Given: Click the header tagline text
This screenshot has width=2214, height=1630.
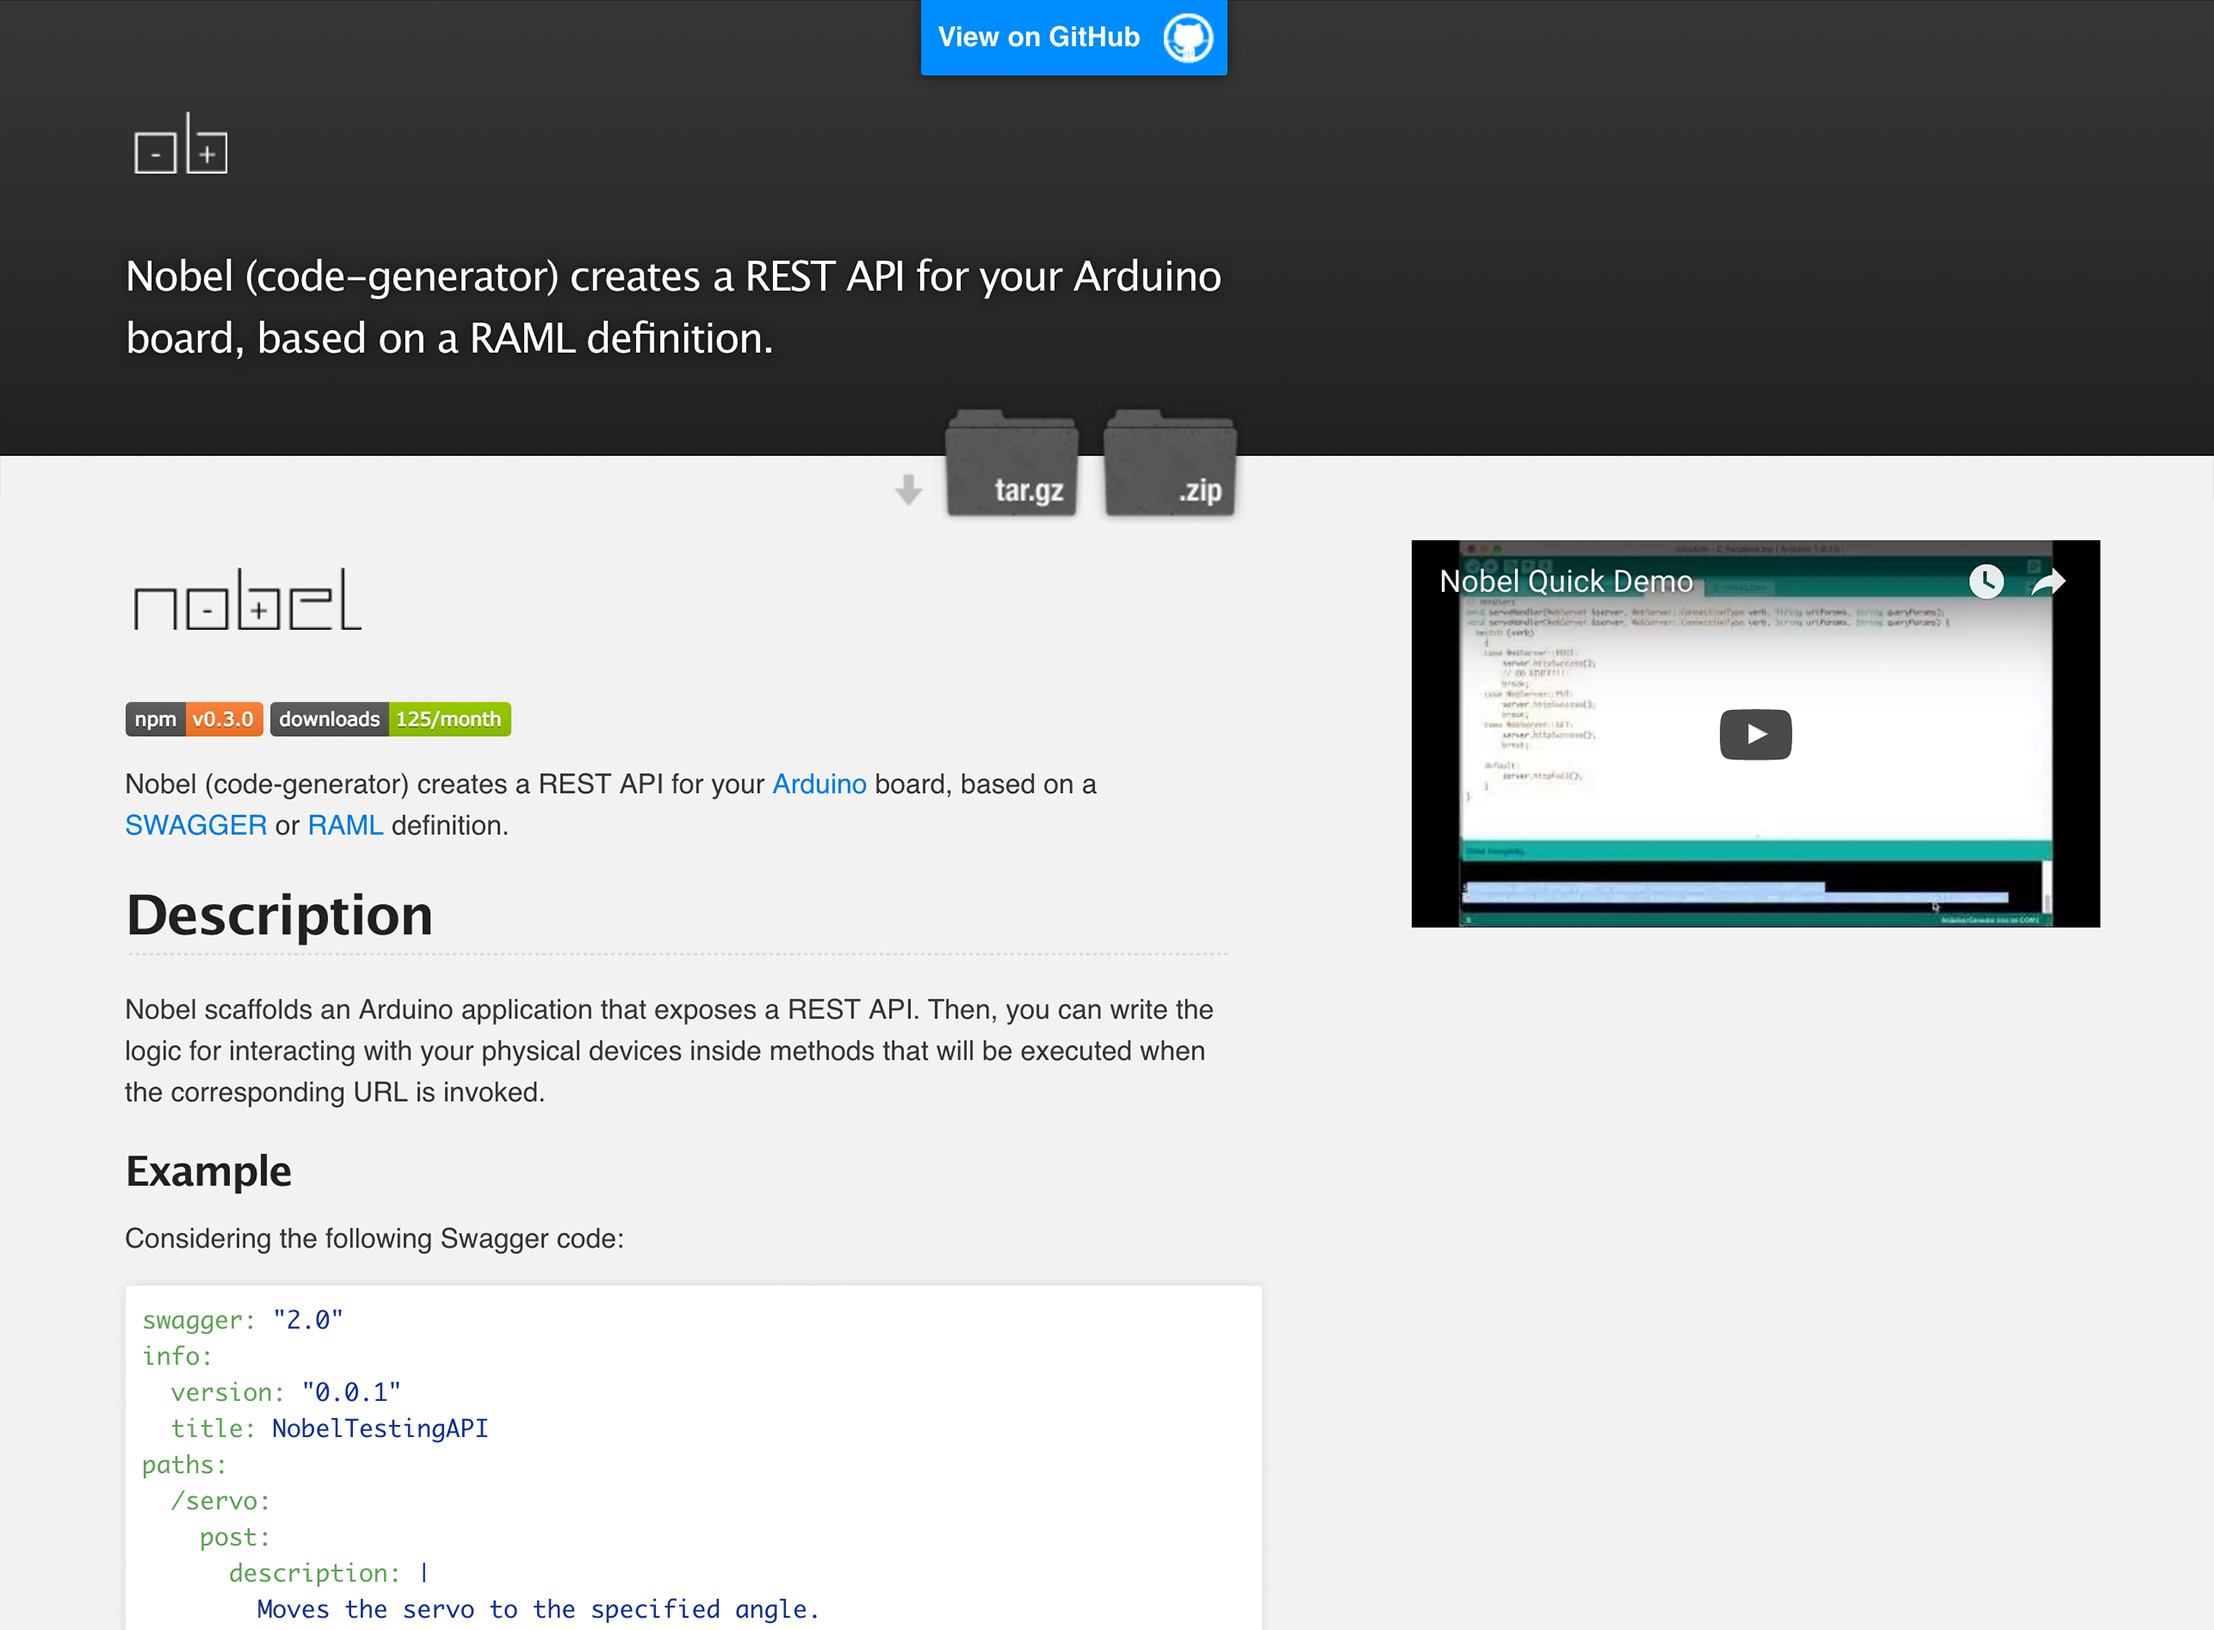Looking at the screenshot, I should coord(673,307).
